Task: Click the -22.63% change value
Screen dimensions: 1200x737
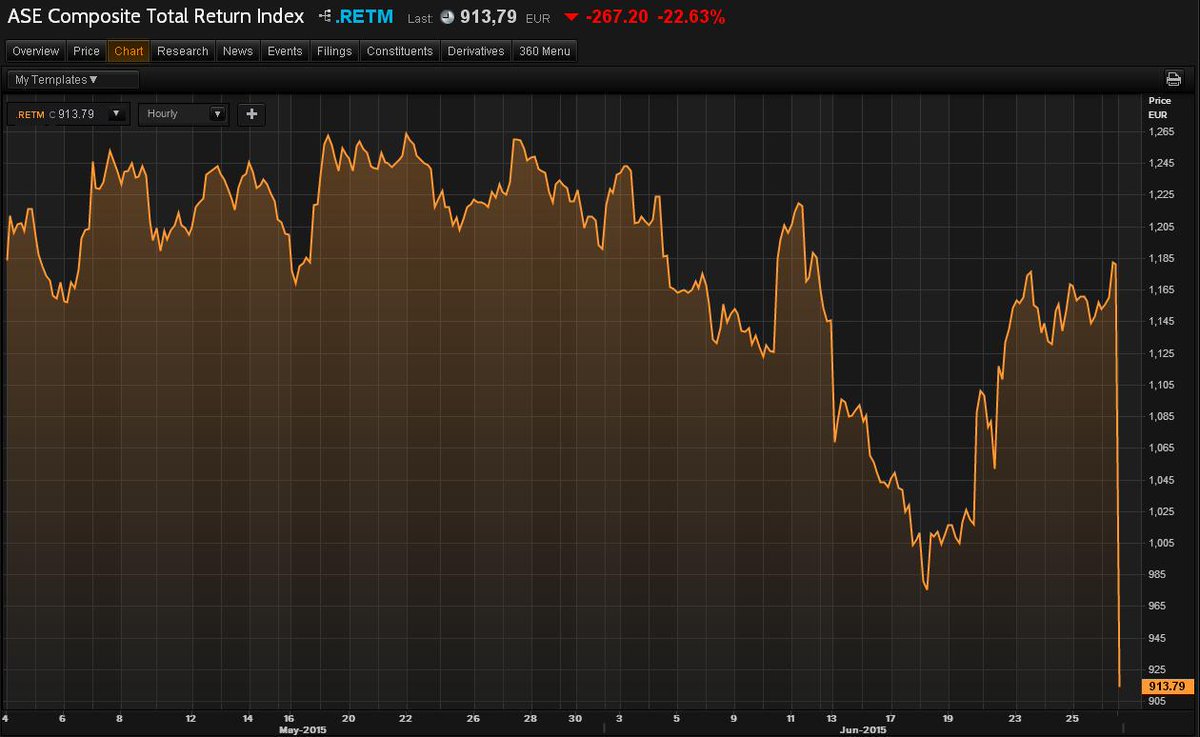Action: tap(691, 17)
